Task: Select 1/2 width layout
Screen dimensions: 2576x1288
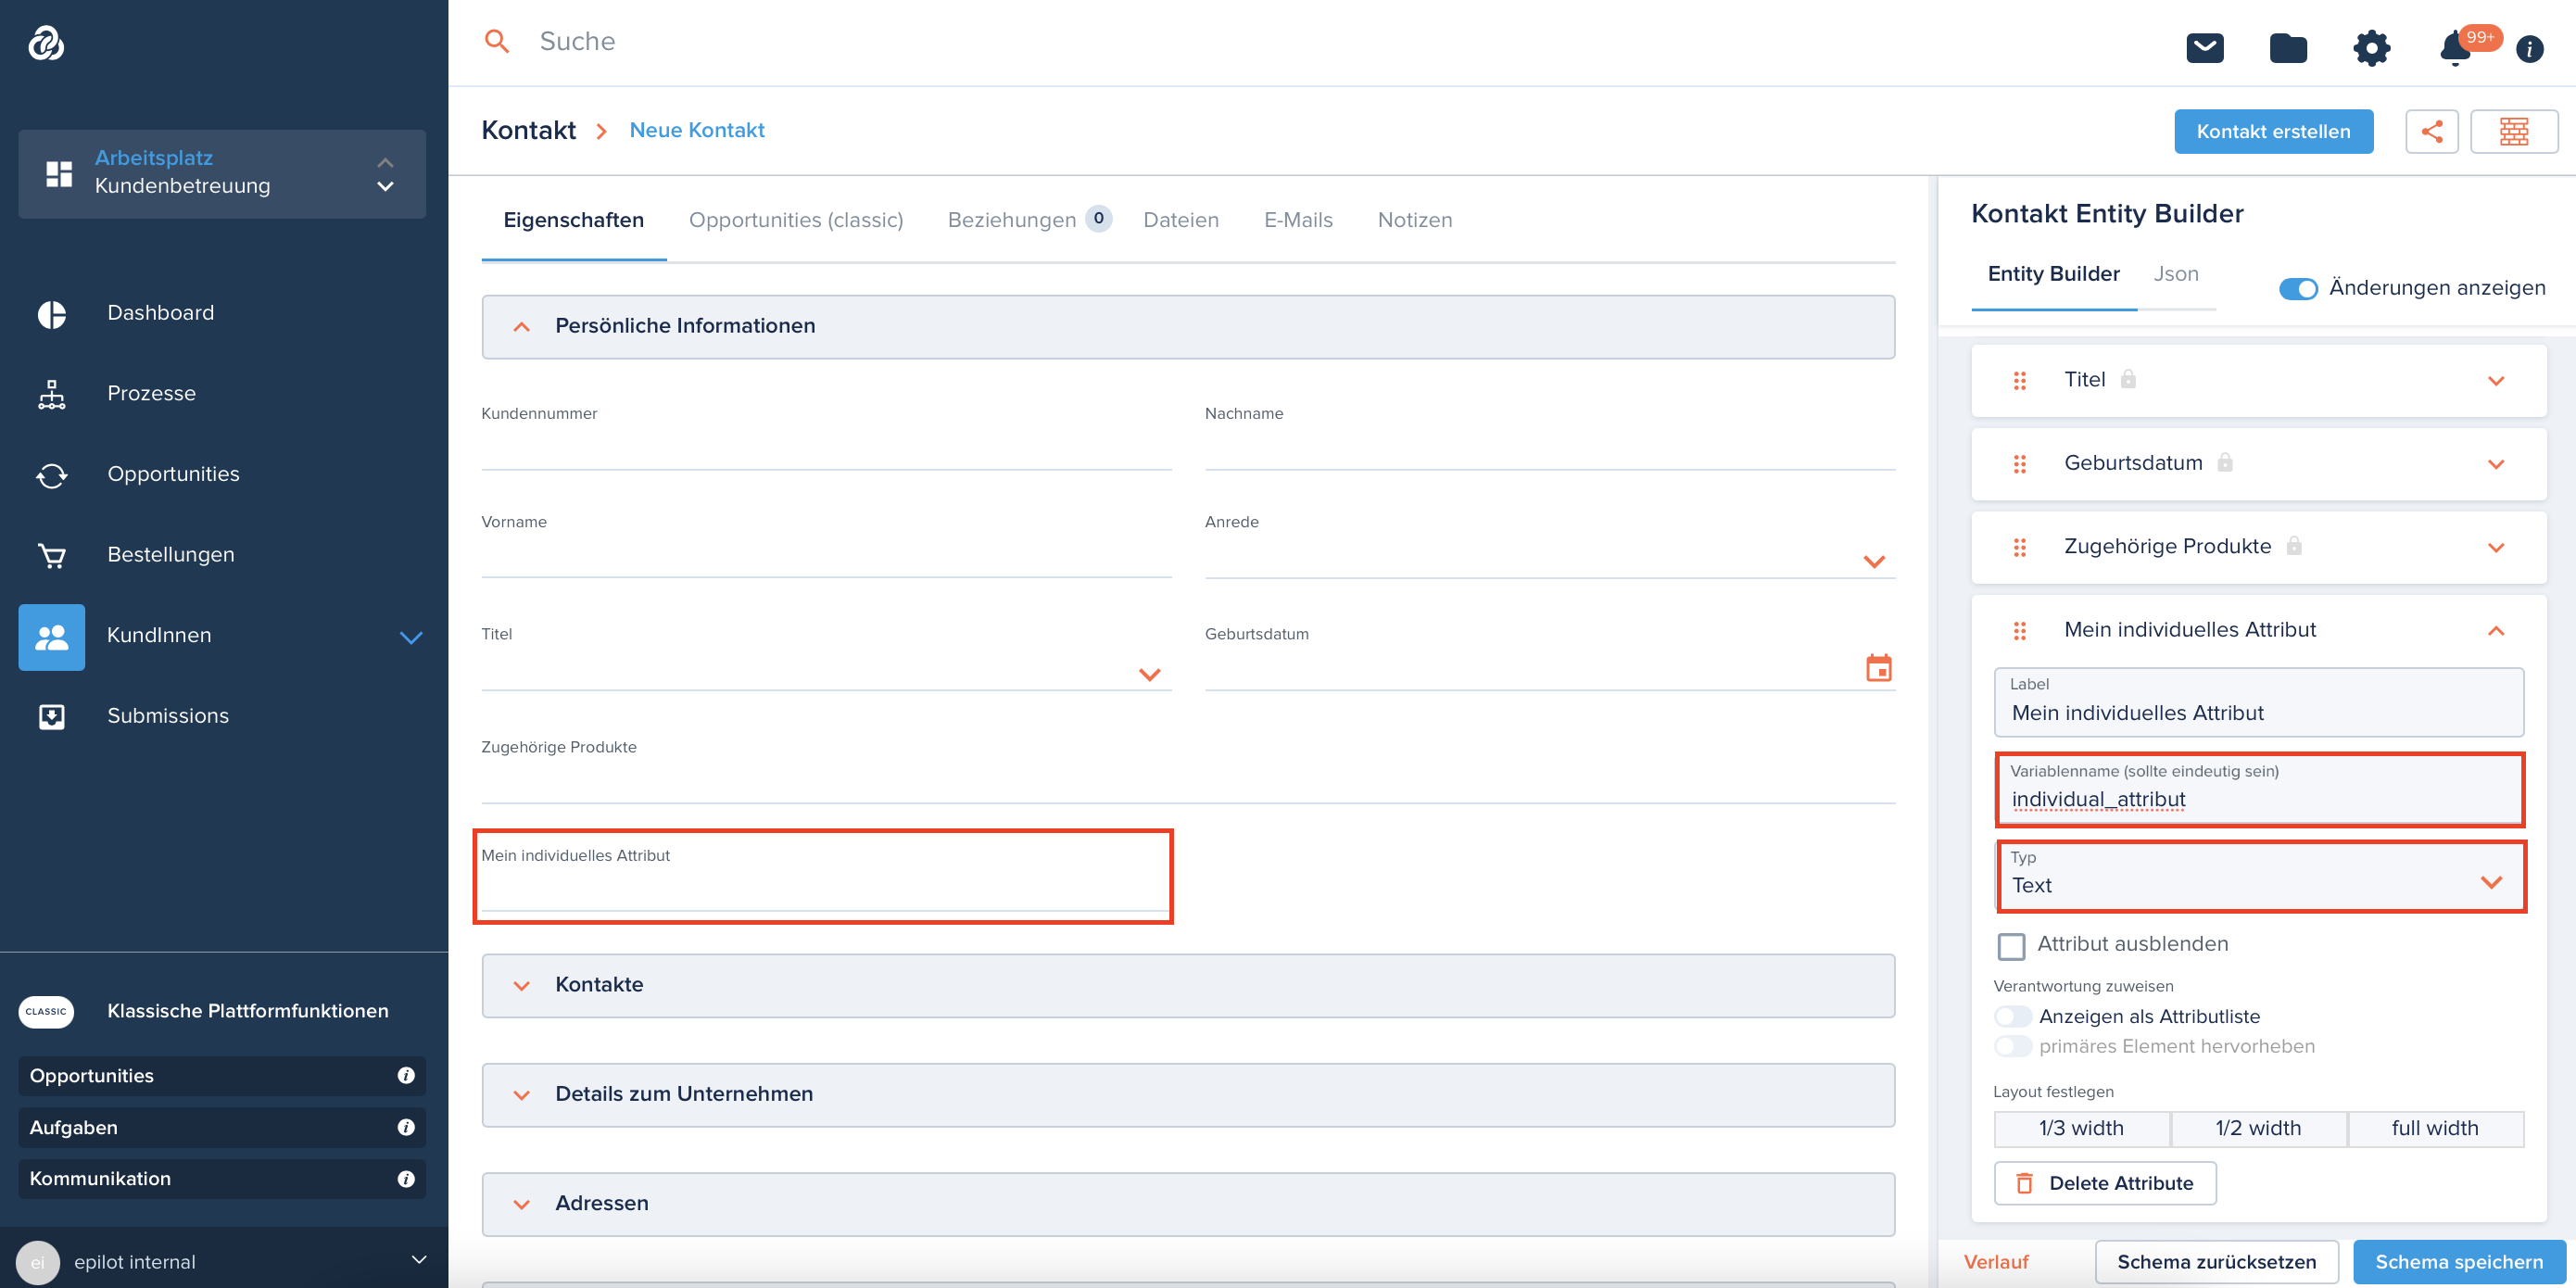Action: point(2258,1128)
